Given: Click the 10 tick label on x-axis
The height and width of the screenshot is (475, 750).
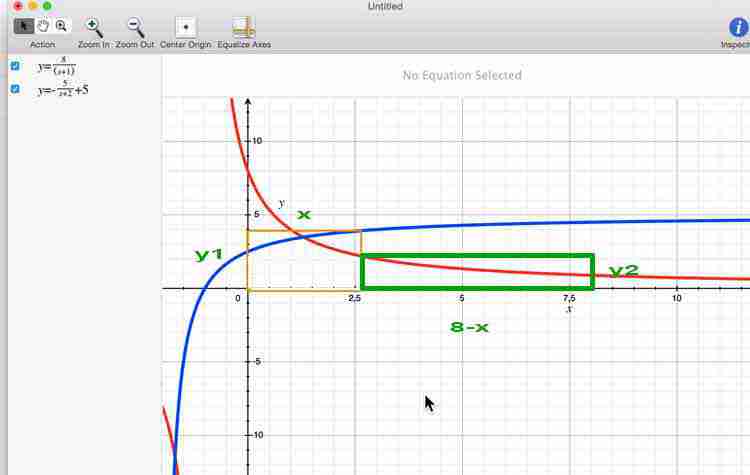Looking at the screenshot, I should click(x=676, y=298).
